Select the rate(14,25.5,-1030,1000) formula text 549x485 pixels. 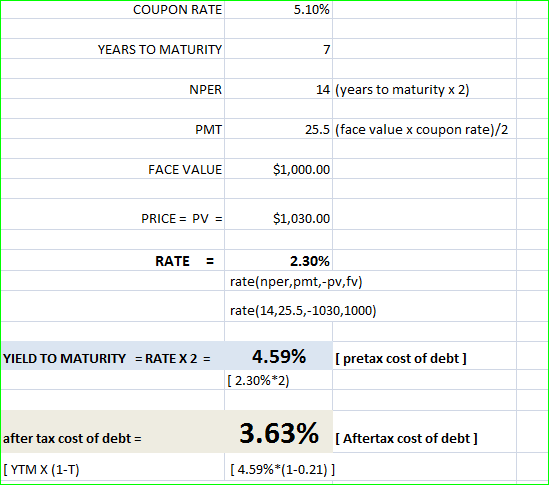(x=303, y=311)
